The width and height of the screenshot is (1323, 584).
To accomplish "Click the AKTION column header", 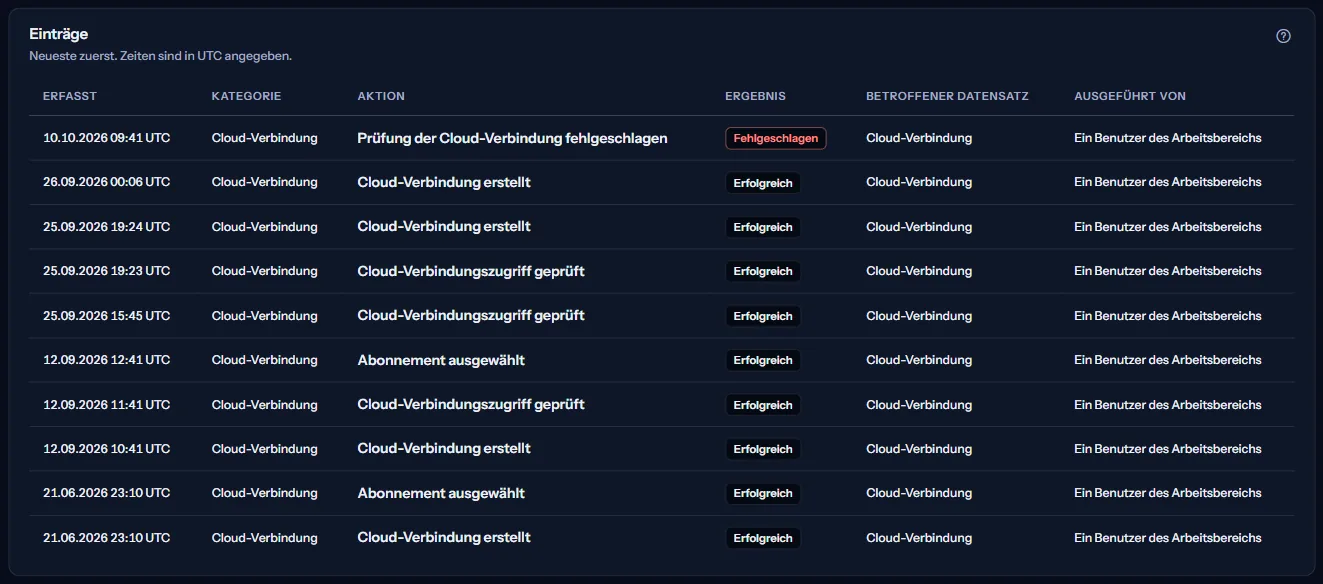I will coord(381,96).
